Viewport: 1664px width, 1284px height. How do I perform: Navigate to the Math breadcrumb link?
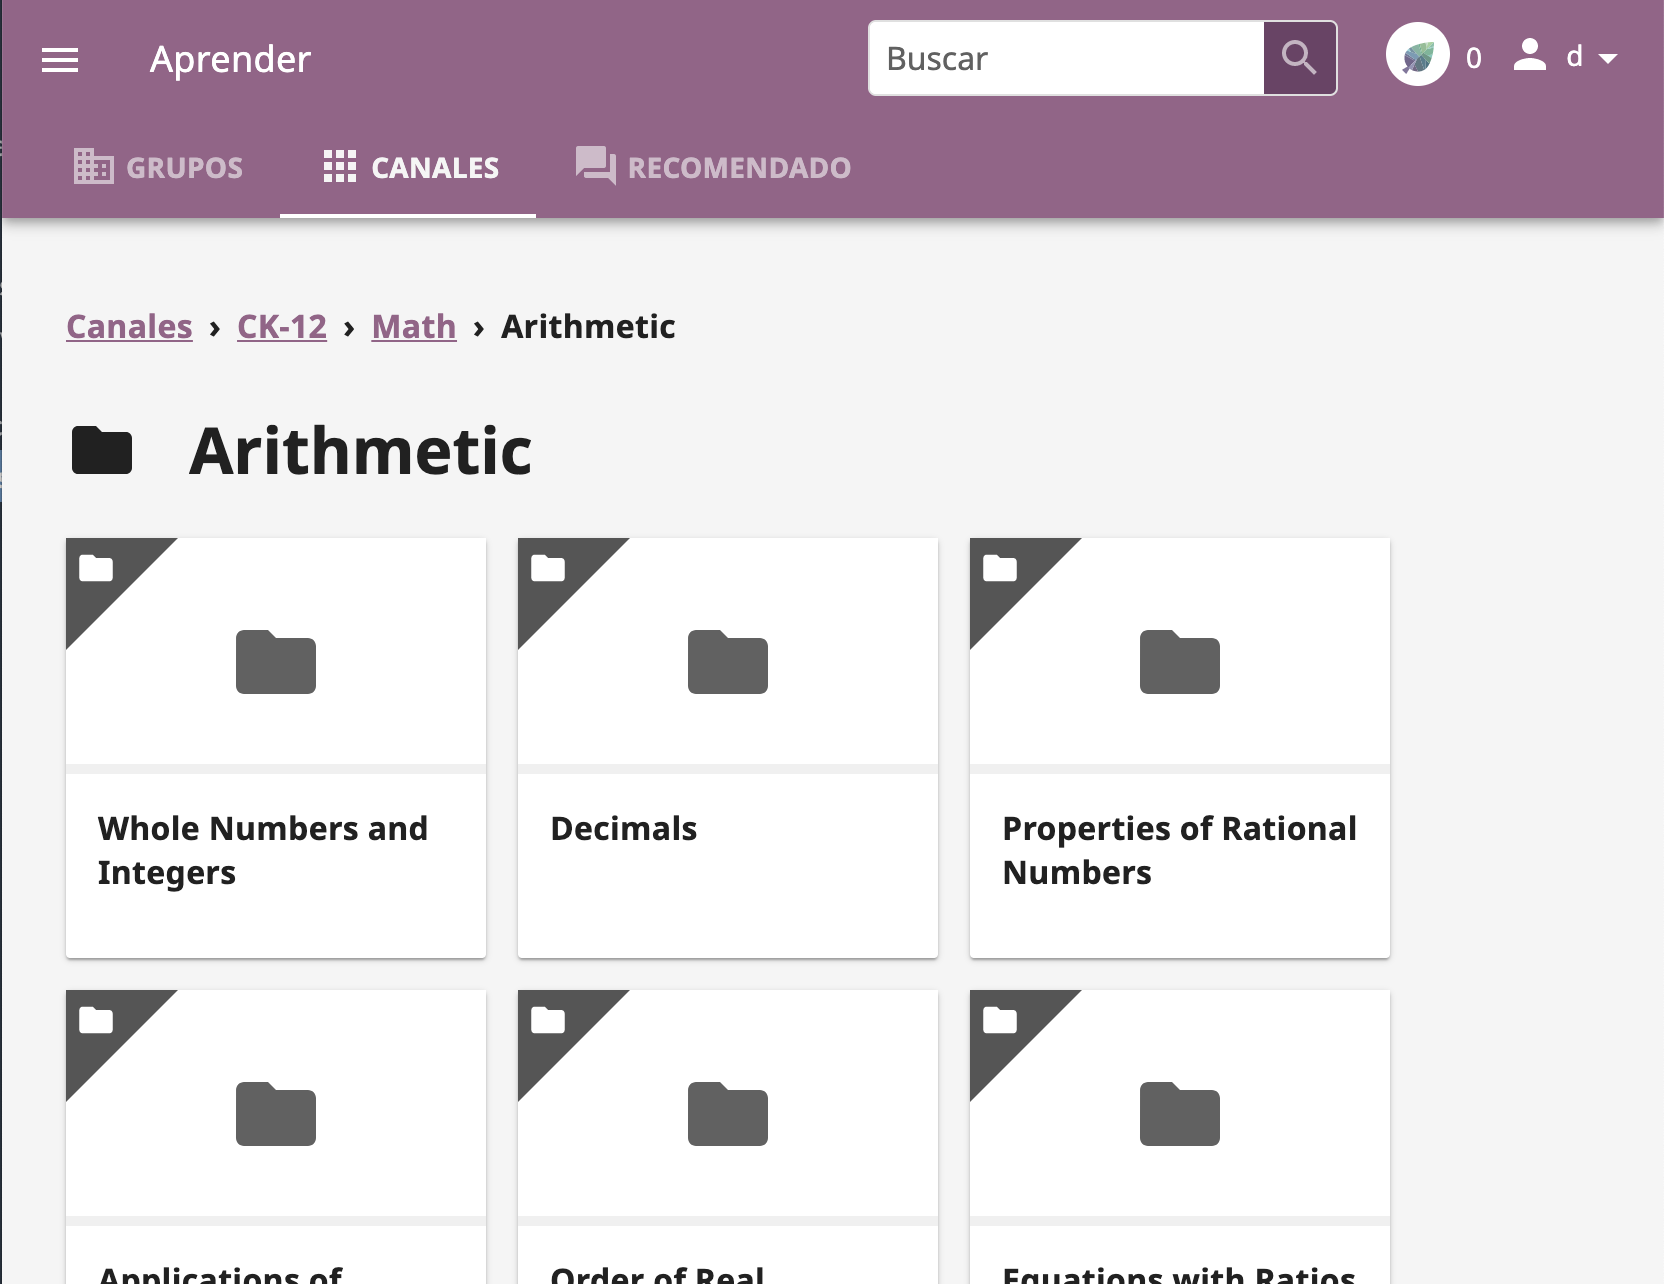(414, 327)
